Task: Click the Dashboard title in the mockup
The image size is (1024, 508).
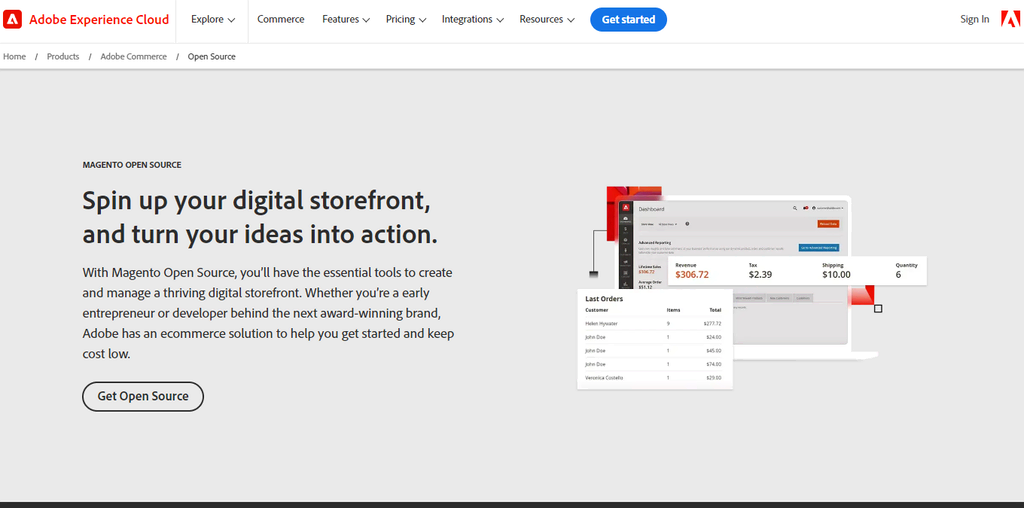Action: point(651,210)
